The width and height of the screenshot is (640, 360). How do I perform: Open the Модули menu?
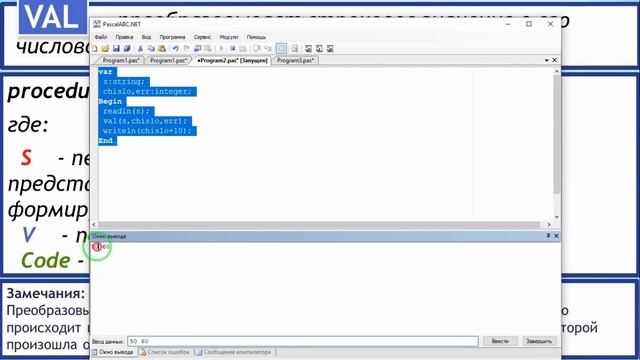click(229, 37)
